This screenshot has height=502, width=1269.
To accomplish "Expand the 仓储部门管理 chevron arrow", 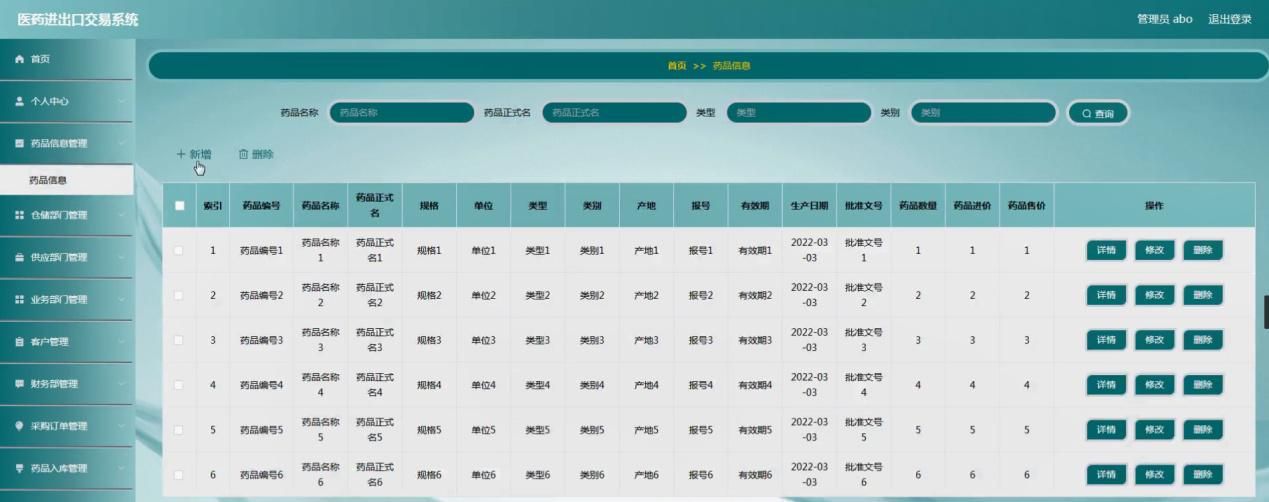I will [121, 215].
